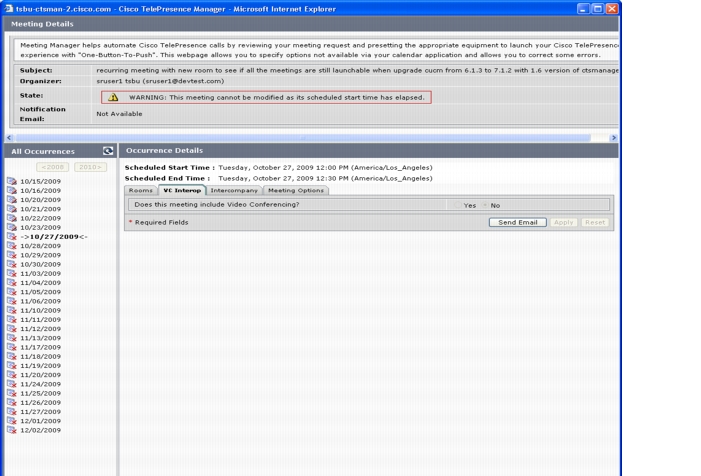701x476 pixels.
Task: Click the warning triangle icon in State row
Action: [x=113, y=97]
